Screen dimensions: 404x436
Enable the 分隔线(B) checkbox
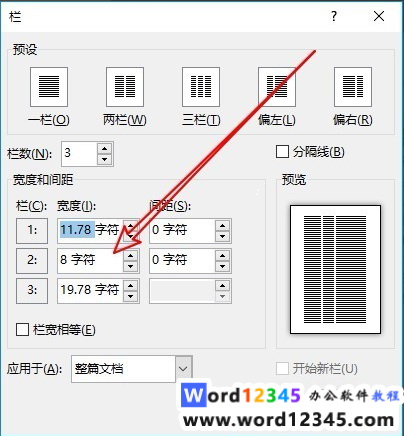point(282,152)
